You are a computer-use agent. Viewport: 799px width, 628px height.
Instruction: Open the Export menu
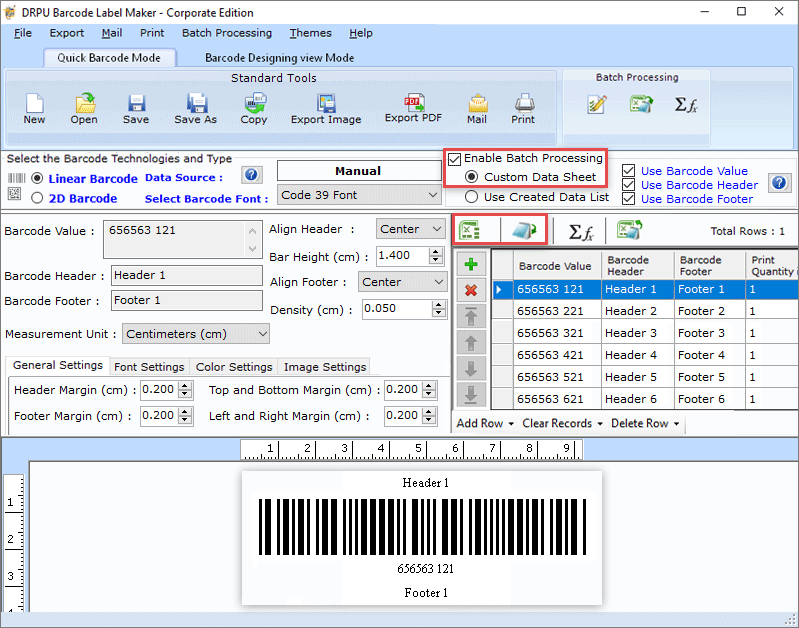point(67,33)
